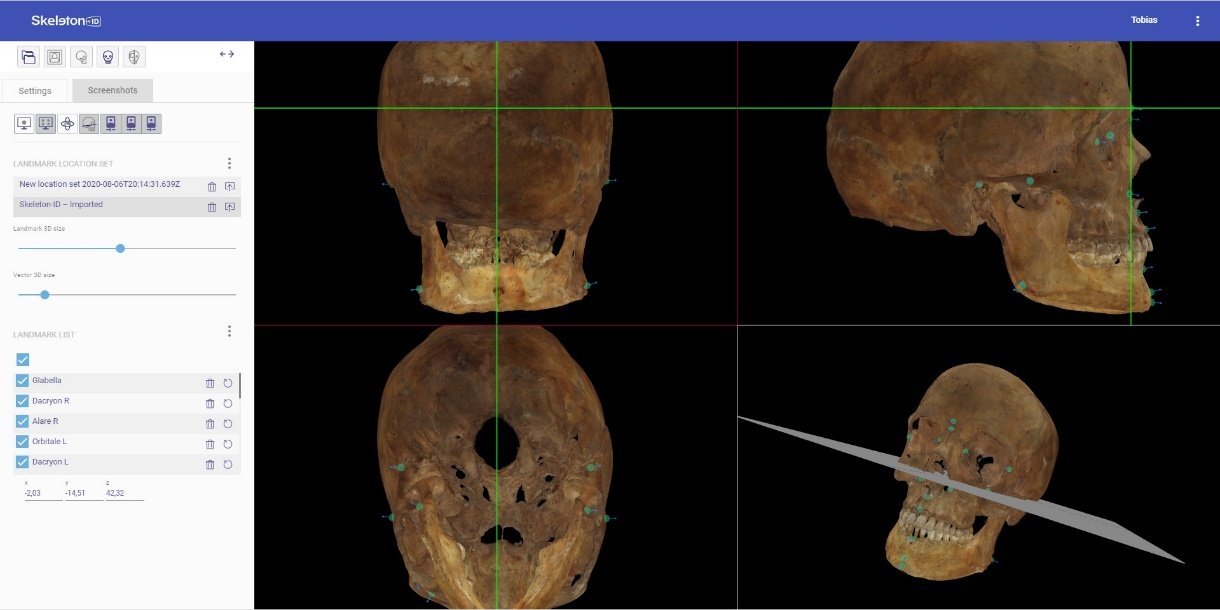Toggle the Orbitale L checkbox
The width and height of the screenshot is (1220, 610).
point(23,442)
